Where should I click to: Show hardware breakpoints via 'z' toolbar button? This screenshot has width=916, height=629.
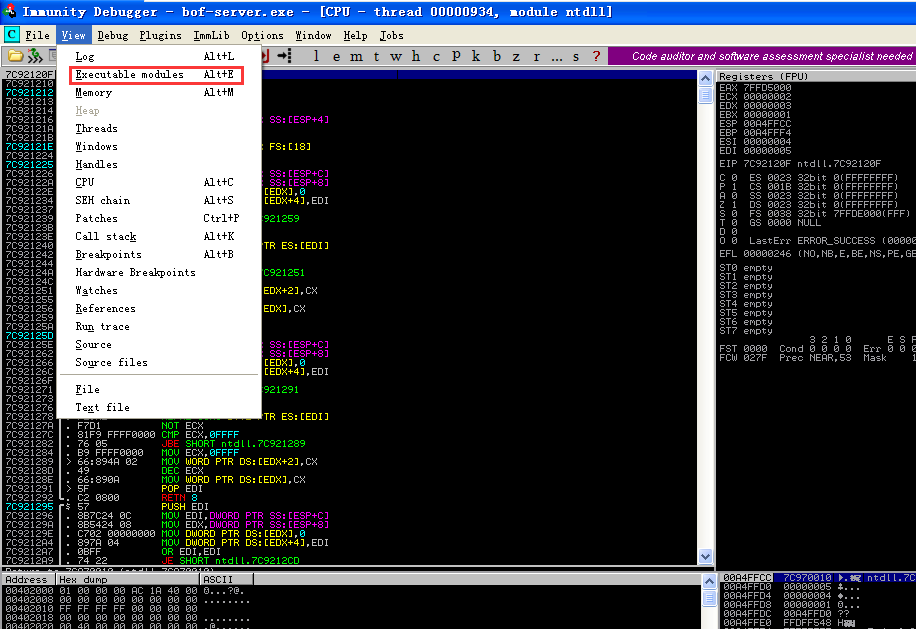click(x=516, y=56)
